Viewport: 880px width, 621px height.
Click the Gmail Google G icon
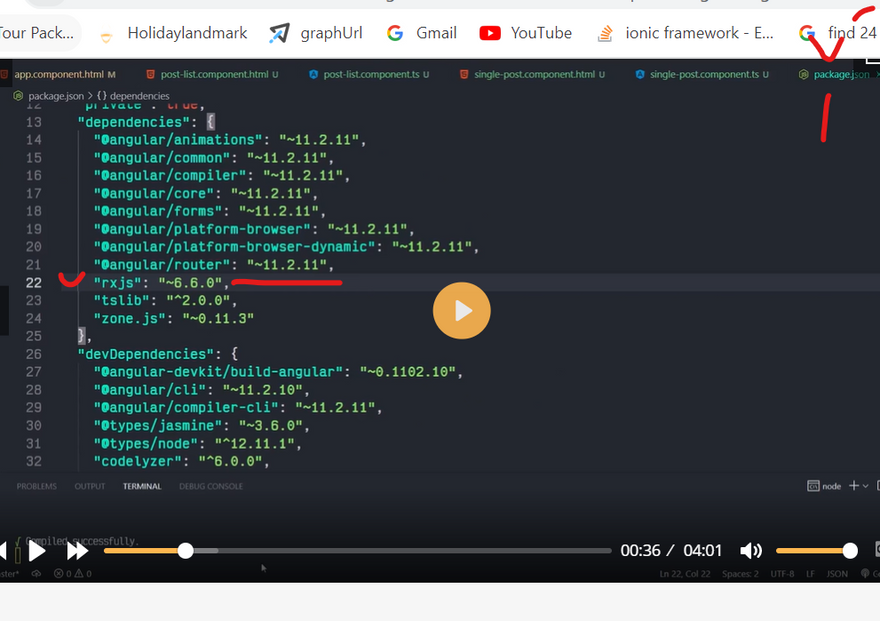coord(395,33)
